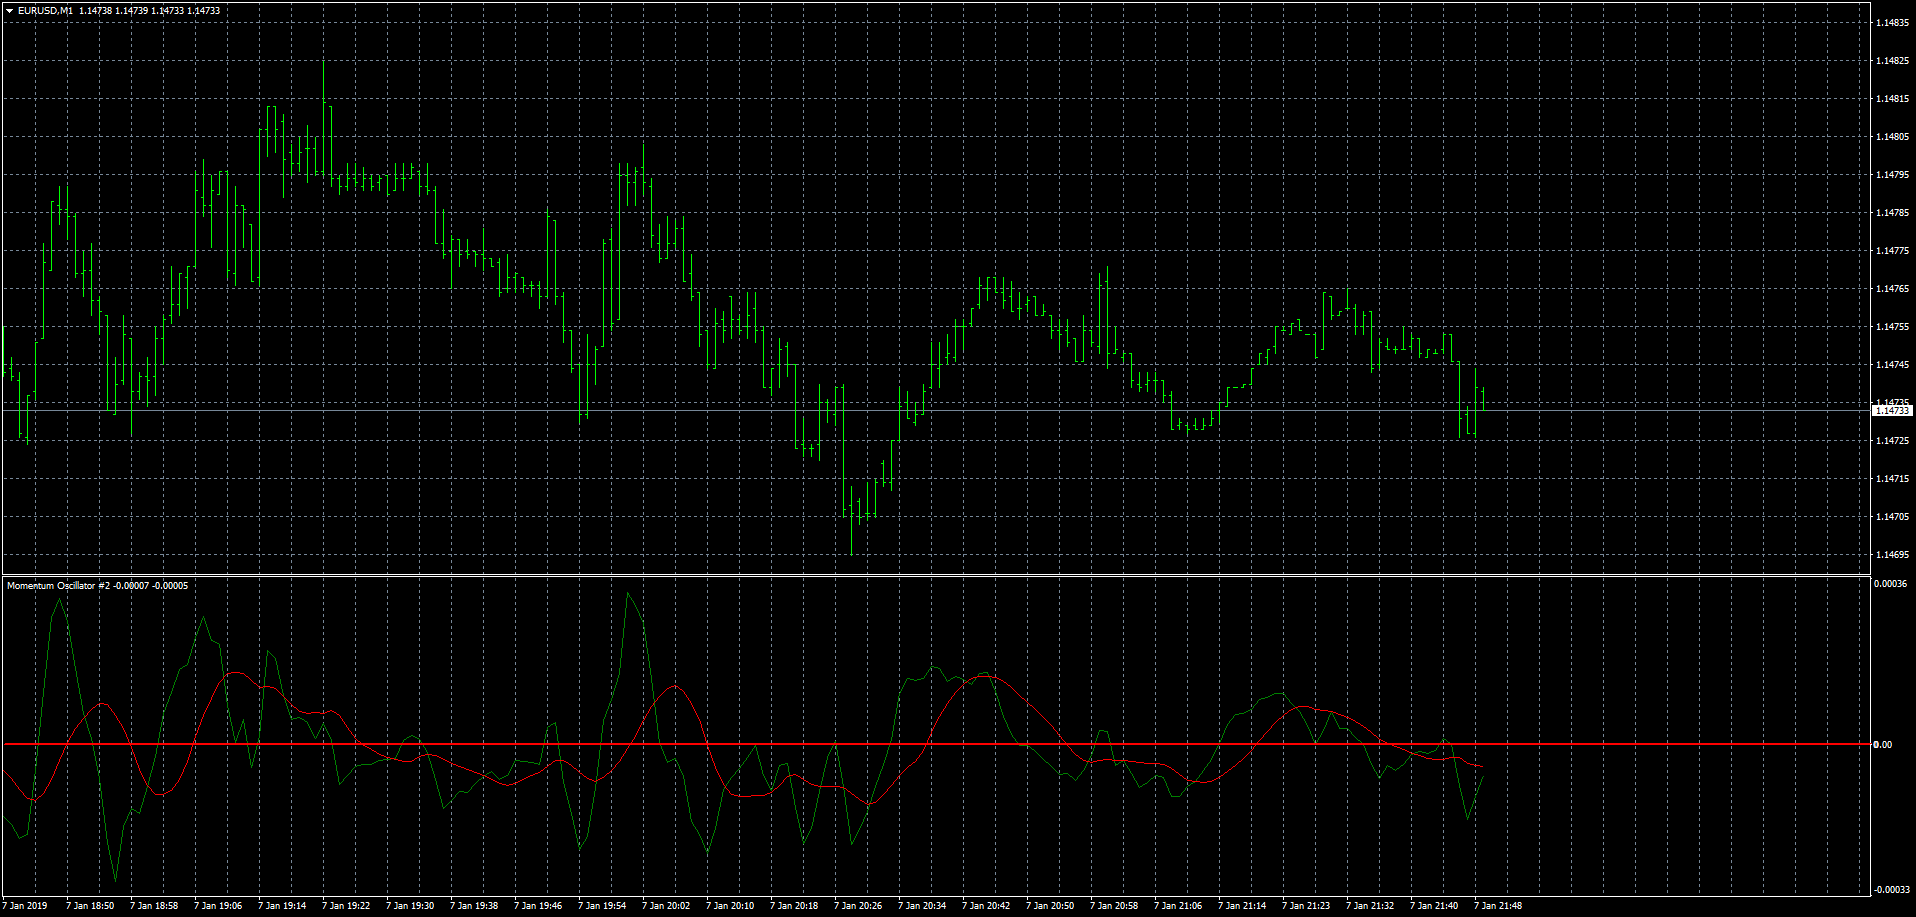Click the 7 Jan 21:06 time label
1916x917 pixels.
pyautogui.click(x=1178, y=906)
